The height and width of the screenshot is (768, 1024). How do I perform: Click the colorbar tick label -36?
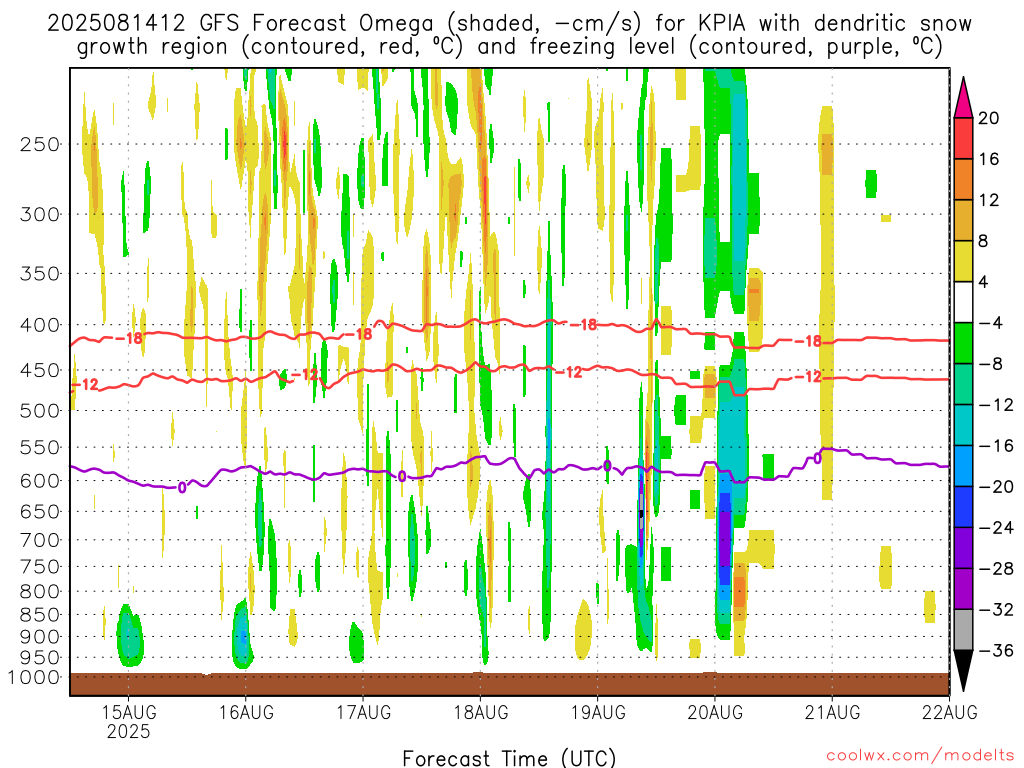tap(997, 650)
